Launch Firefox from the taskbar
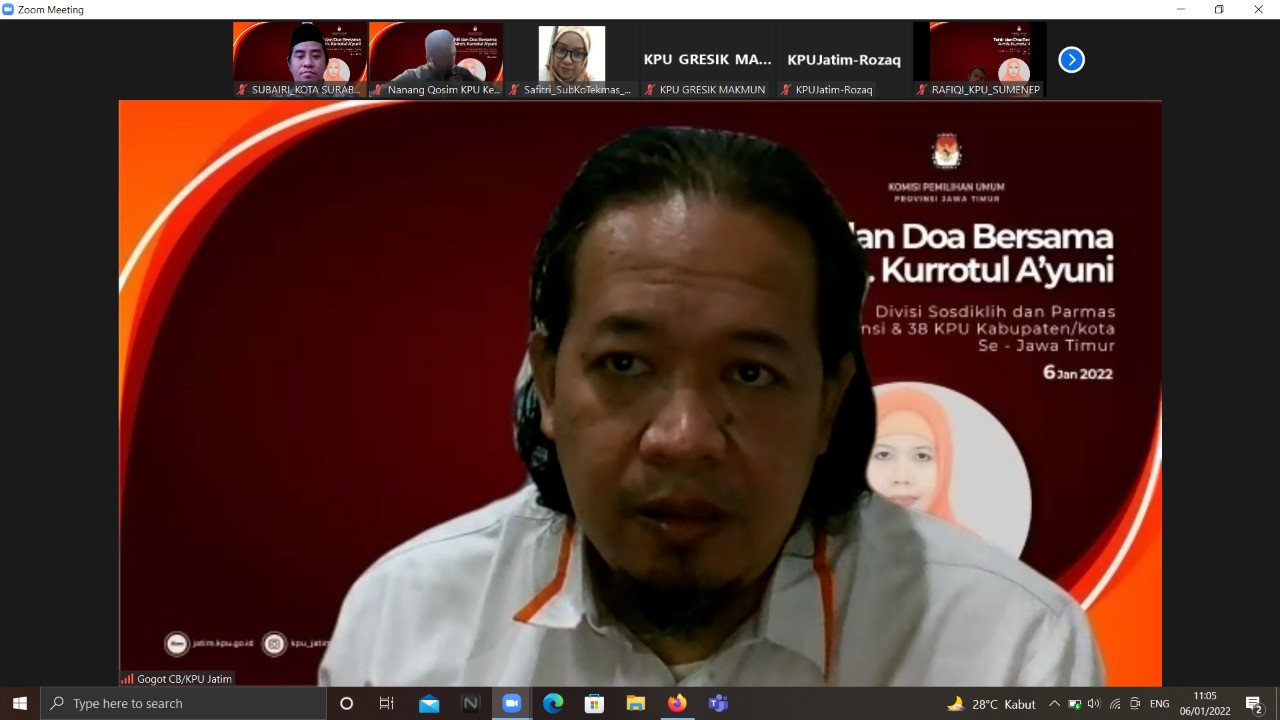1280x720 pixels. (x=677, y=704)
